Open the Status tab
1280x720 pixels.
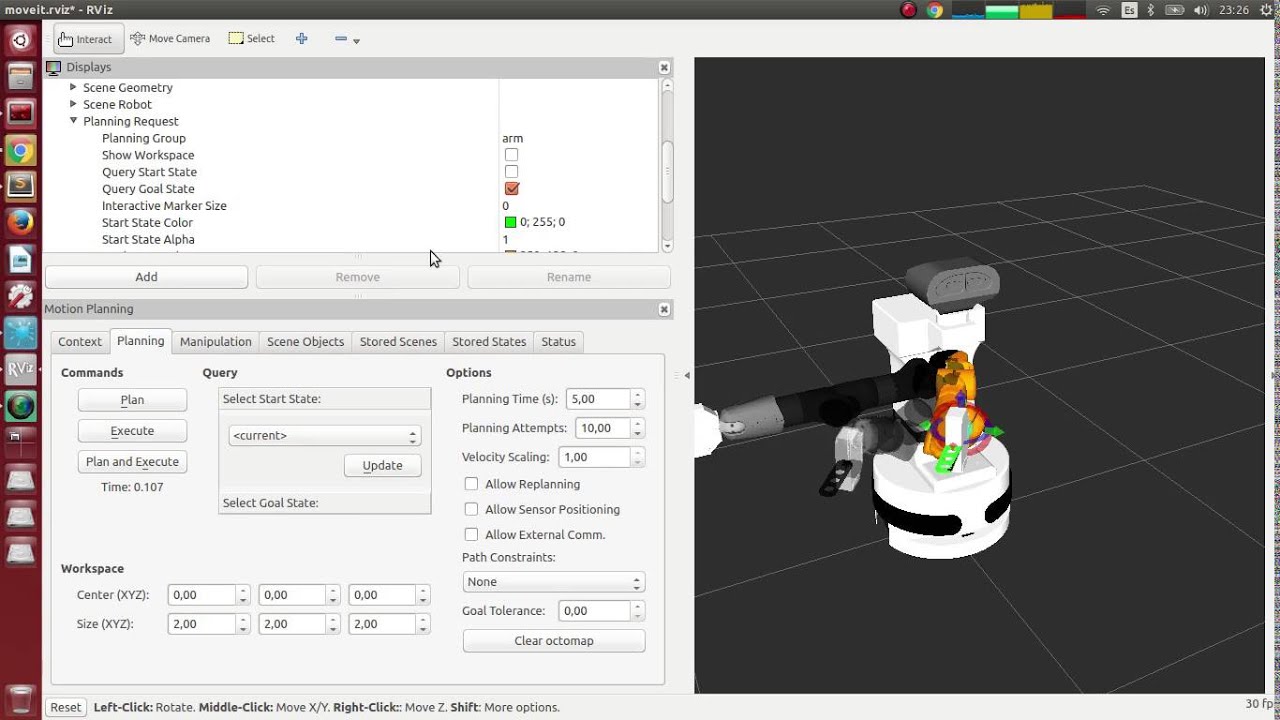point(558,342)
